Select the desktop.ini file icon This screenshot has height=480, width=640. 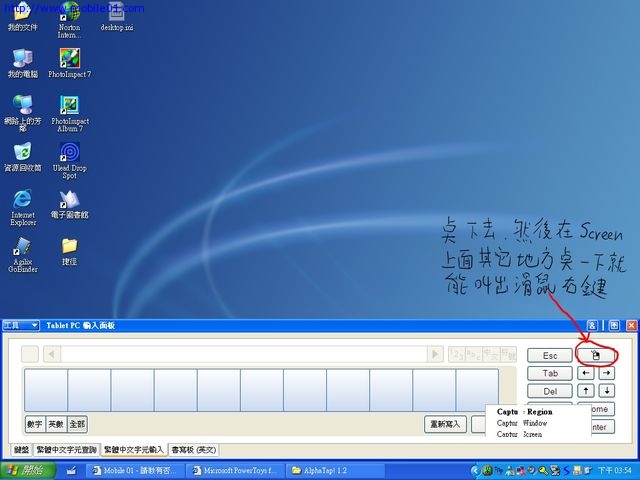pos(117,16)
